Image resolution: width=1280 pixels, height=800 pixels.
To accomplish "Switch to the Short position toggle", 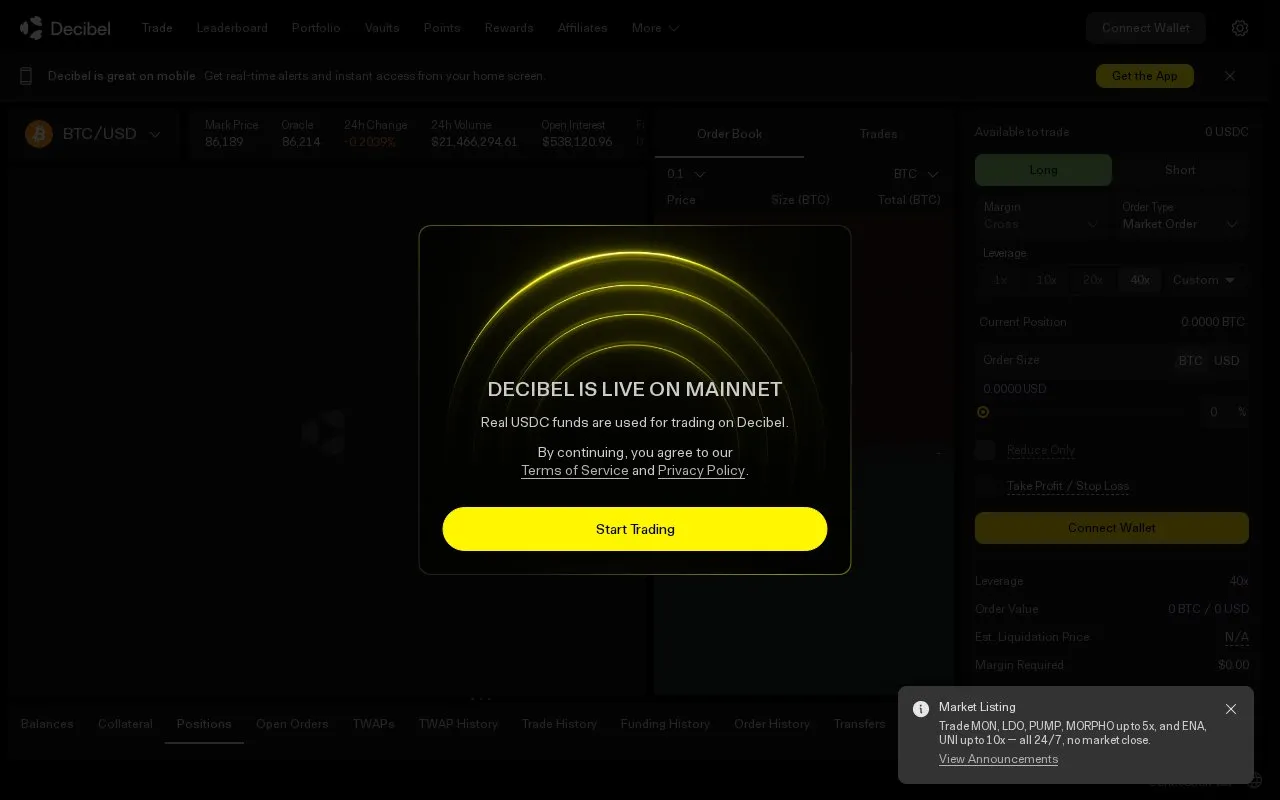I will pos(1180,170).
